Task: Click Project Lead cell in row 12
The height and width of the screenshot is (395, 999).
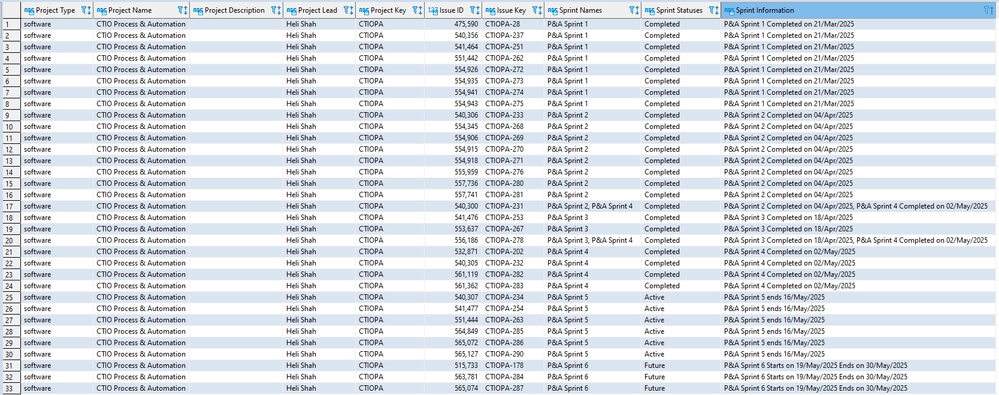Action: point(320,149)
